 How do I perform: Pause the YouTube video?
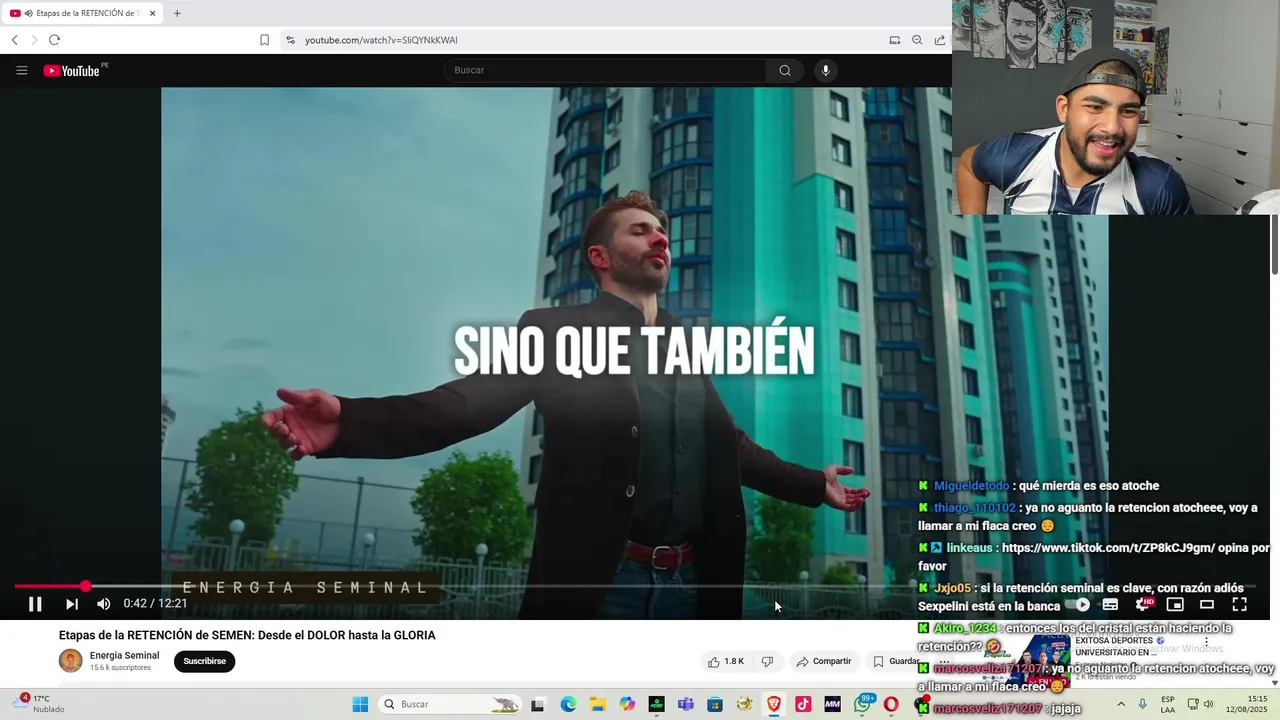(35, 604)
